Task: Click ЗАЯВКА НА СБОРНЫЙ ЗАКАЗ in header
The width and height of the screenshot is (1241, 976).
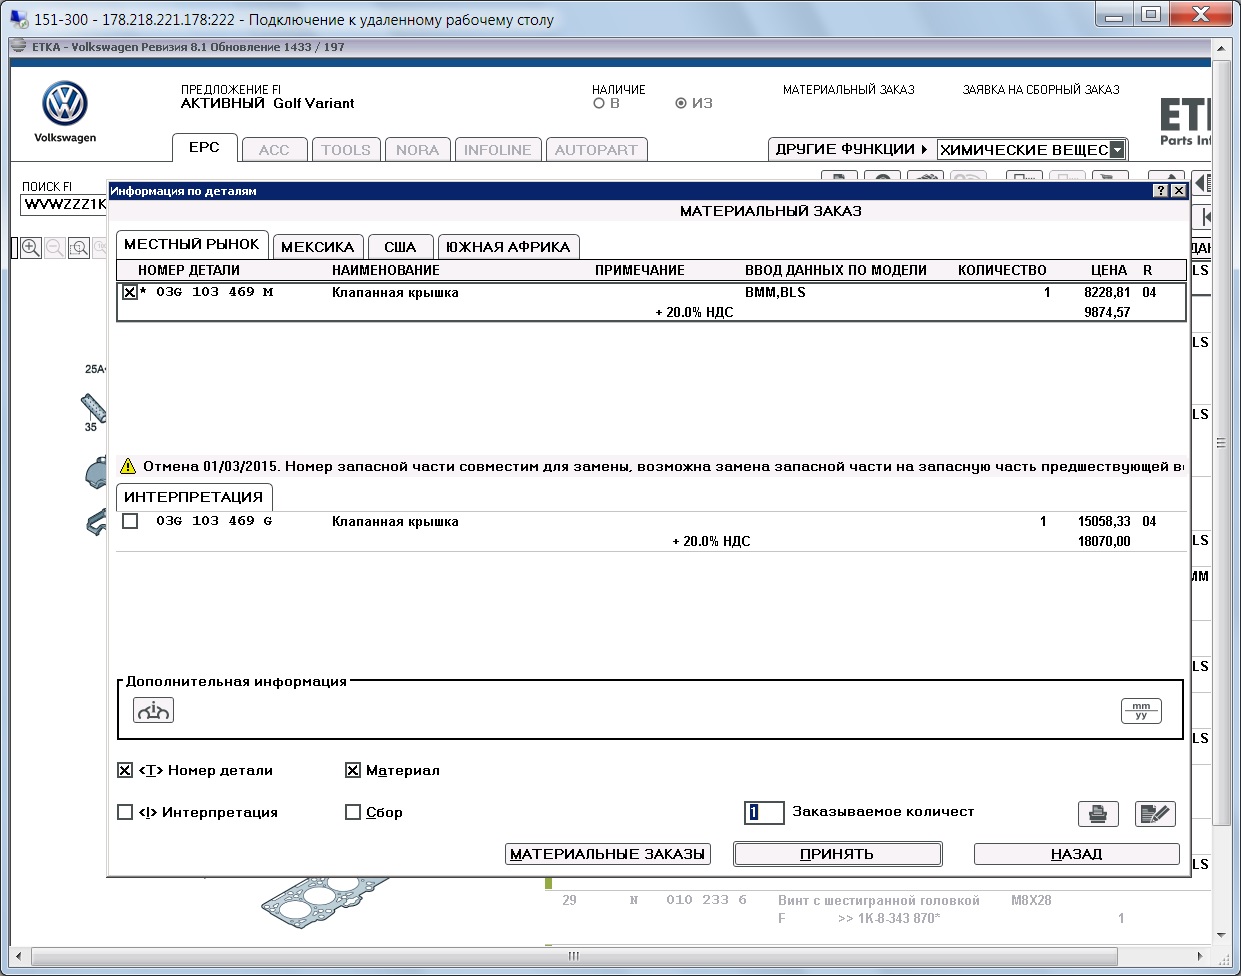Action: [x=1041, y=90]
